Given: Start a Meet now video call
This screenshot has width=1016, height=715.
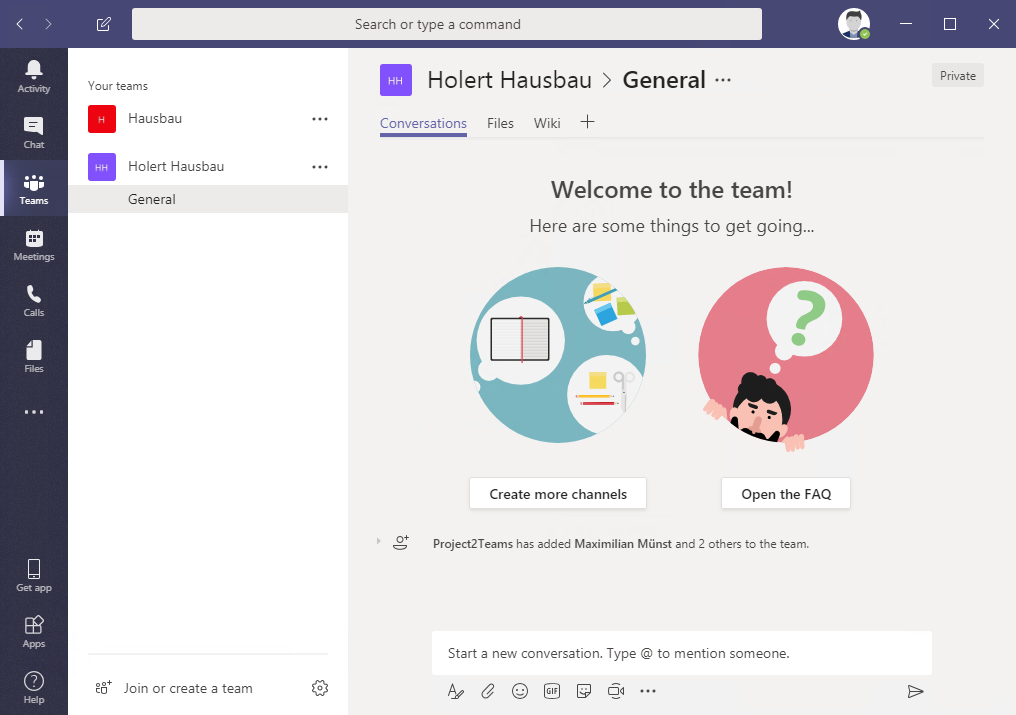Looking at the screenshot, I should 616,691.
